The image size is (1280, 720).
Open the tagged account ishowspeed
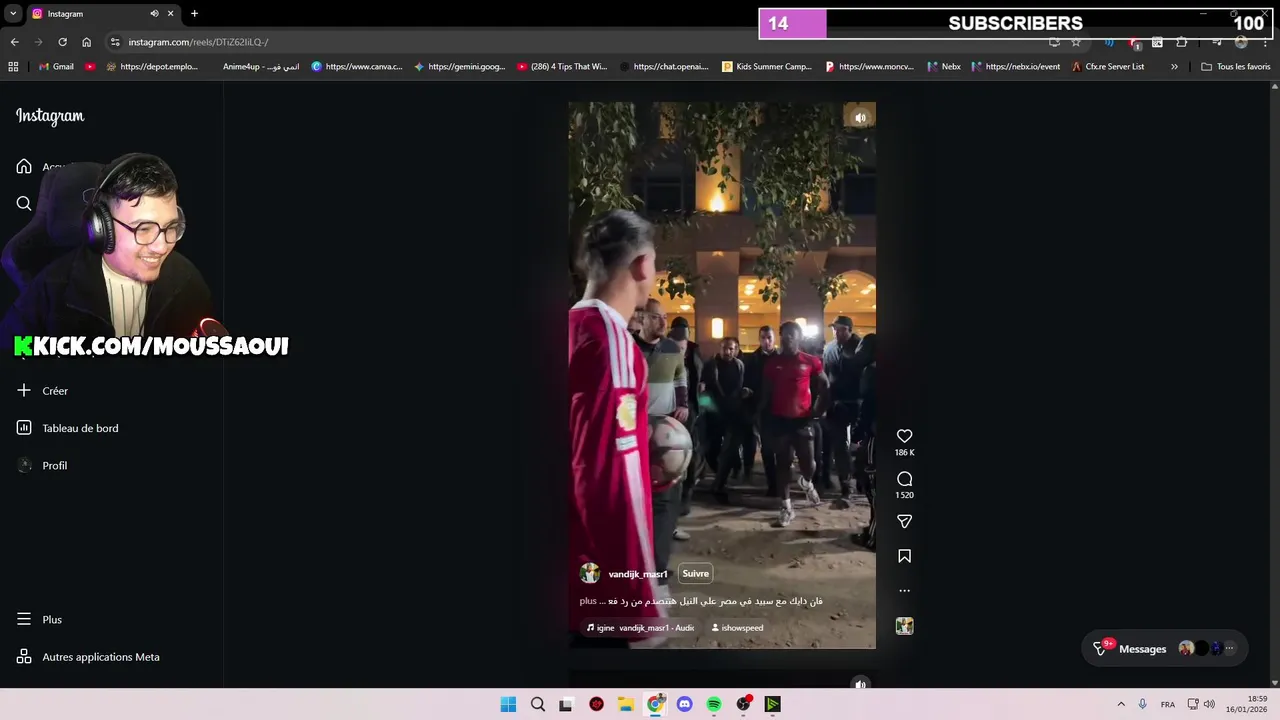[737, 628]
